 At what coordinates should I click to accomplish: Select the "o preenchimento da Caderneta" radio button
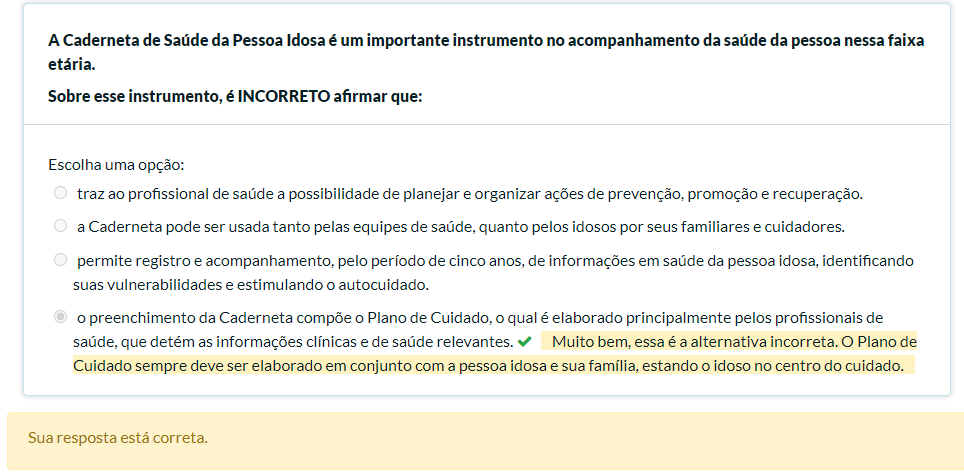coord(61,317)
